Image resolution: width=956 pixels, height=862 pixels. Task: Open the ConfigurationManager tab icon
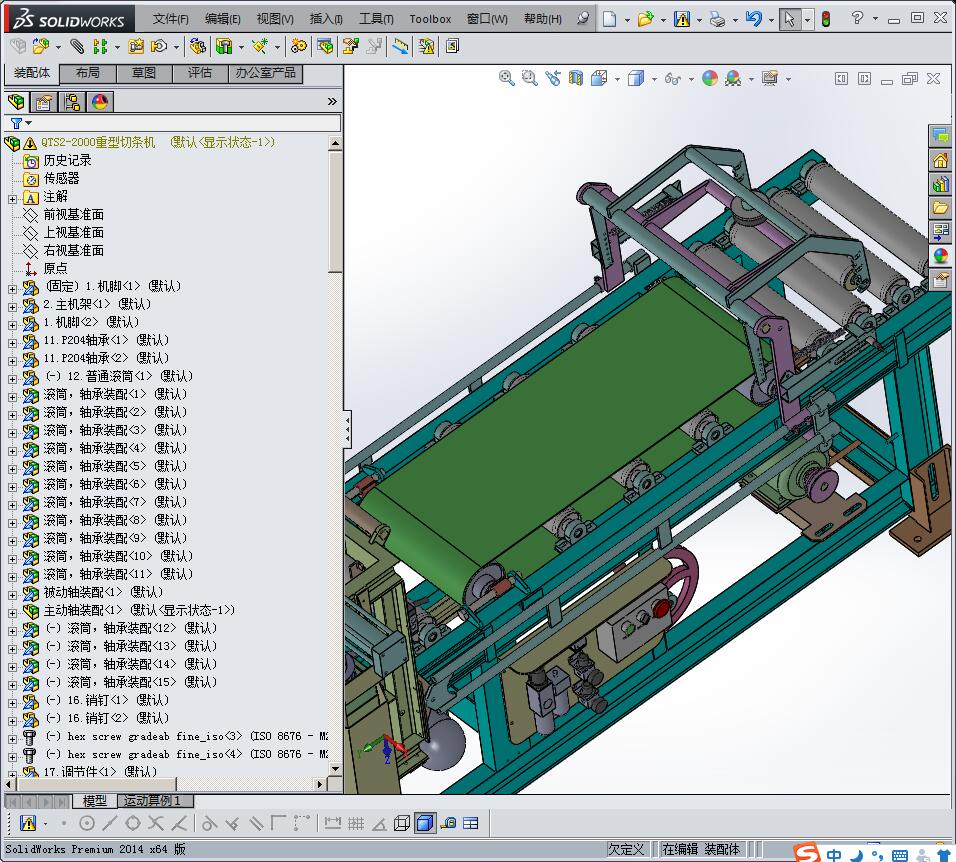[x=71, y=102]
